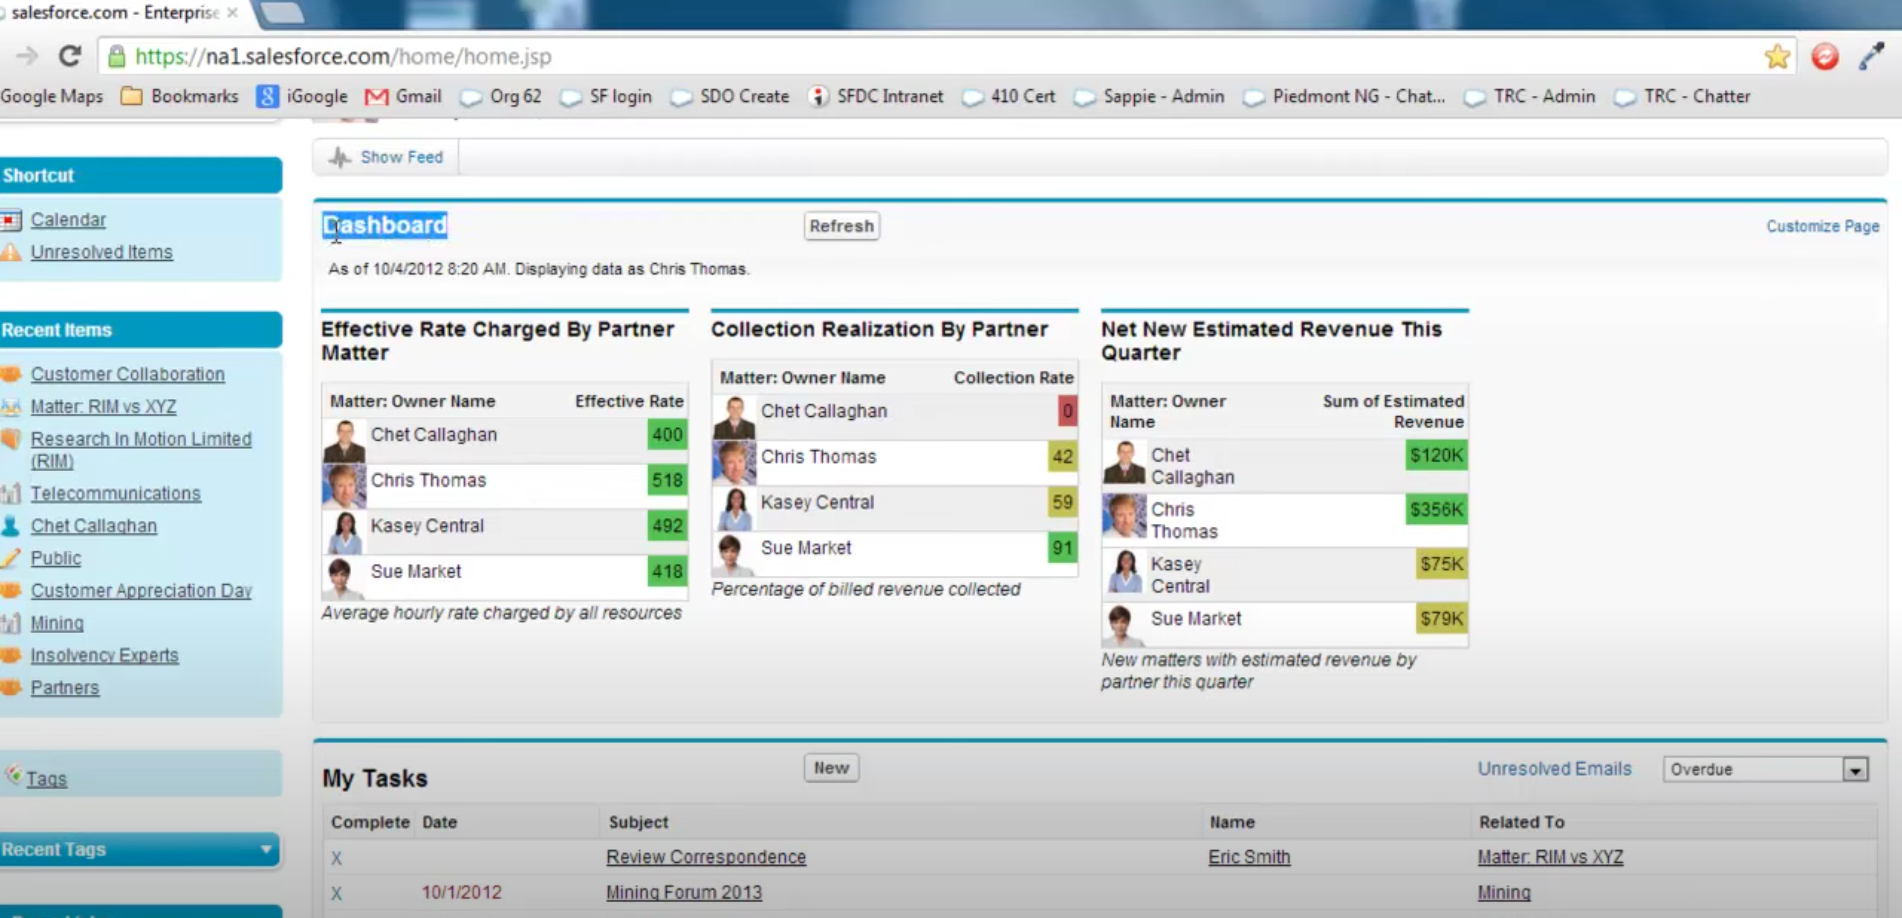This screenshot has width=1902, height=918.
Task: Open Customer Appreciation Day recent item
Action: coord(141,590)
